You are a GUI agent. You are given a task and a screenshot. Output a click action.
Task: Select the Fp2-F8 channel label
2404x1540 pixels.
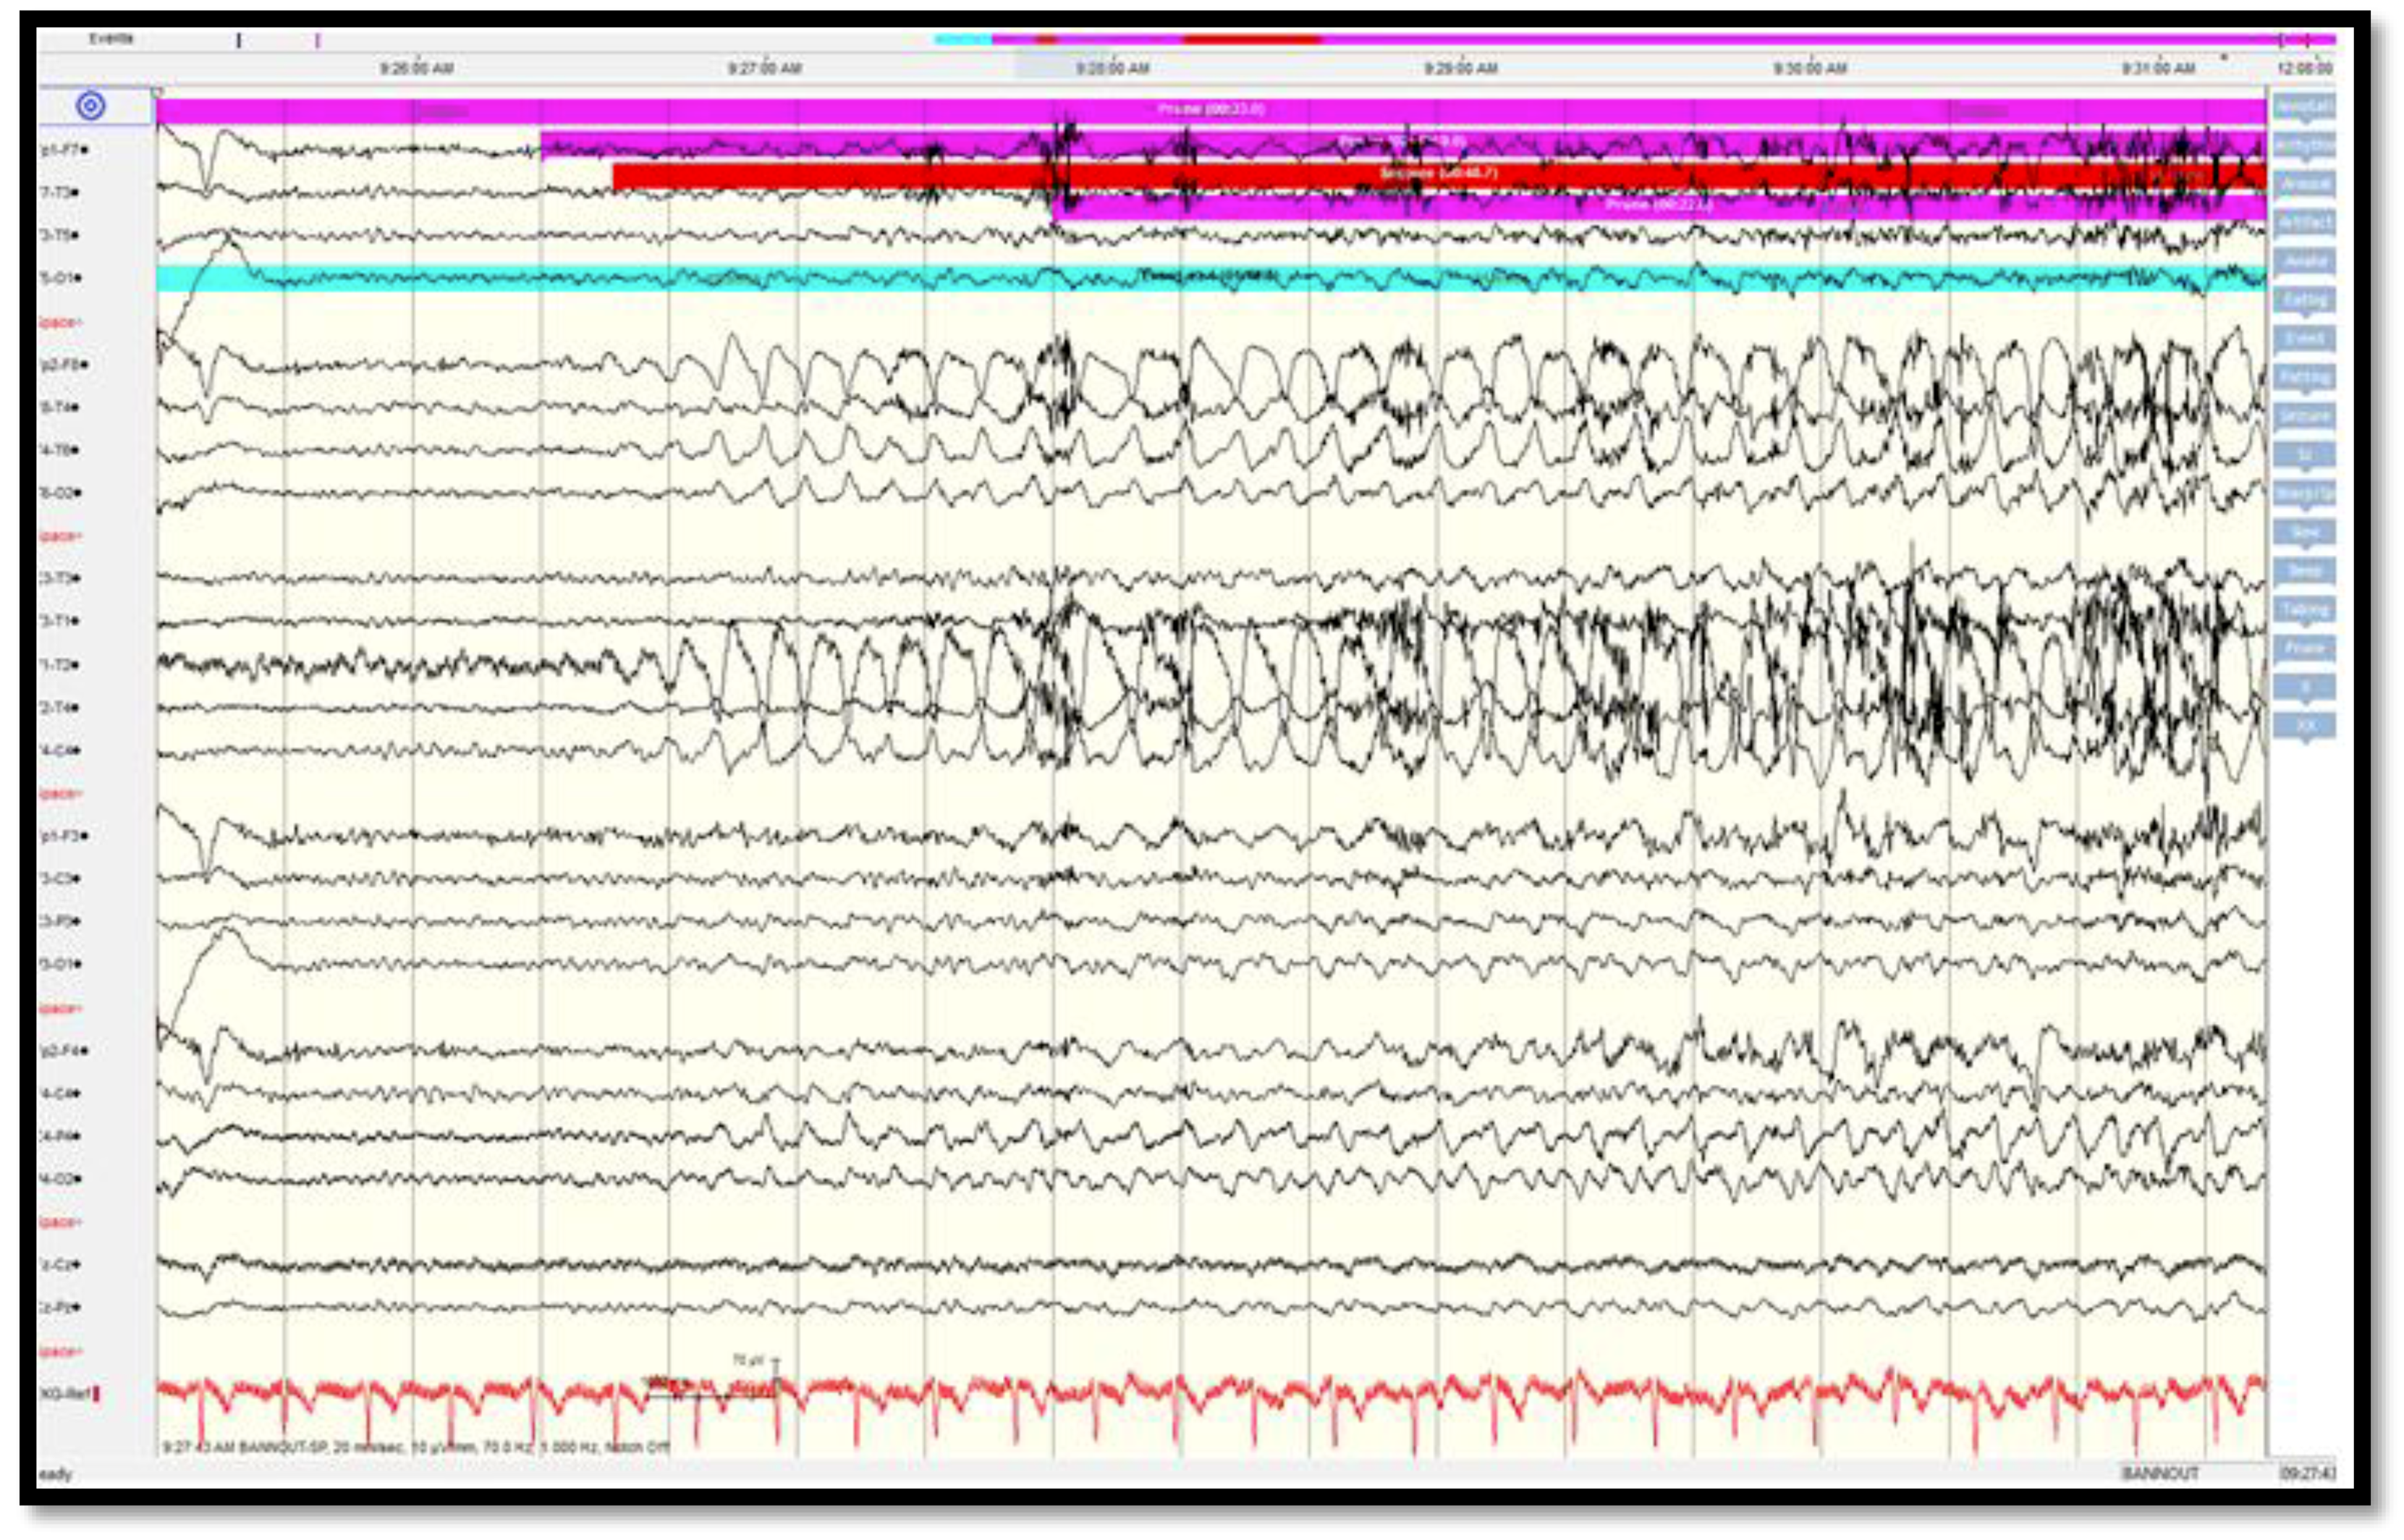tap(63, 365)
